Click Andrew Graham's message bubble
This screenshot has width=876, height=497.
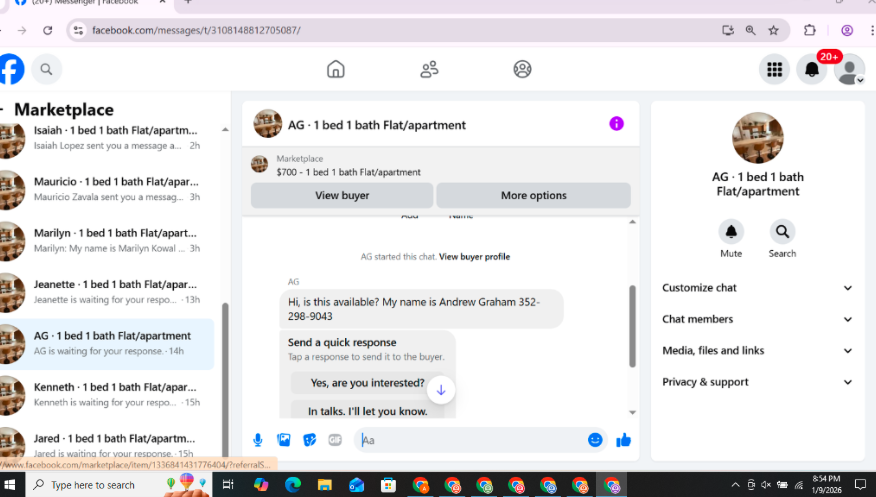421,309
